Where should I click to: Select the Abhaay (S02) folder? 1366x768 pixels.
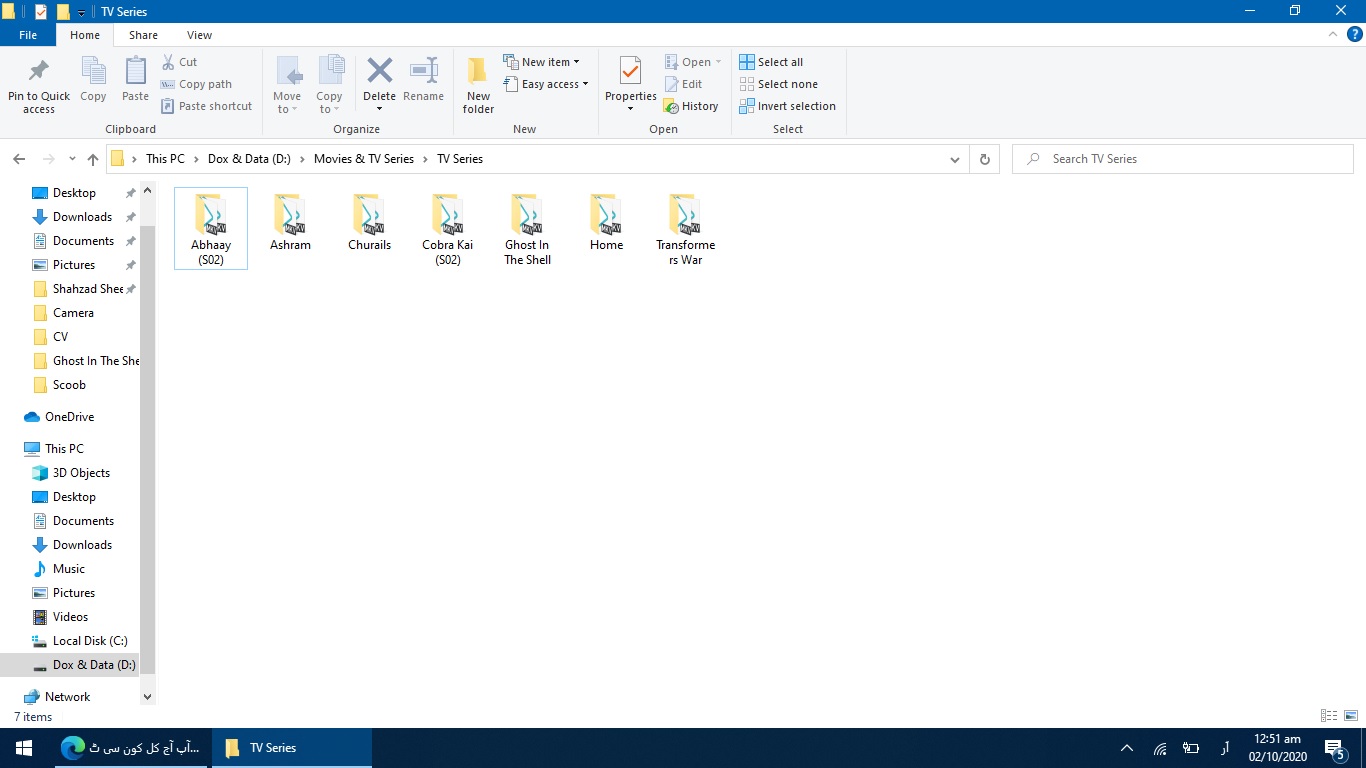[211, 229]
